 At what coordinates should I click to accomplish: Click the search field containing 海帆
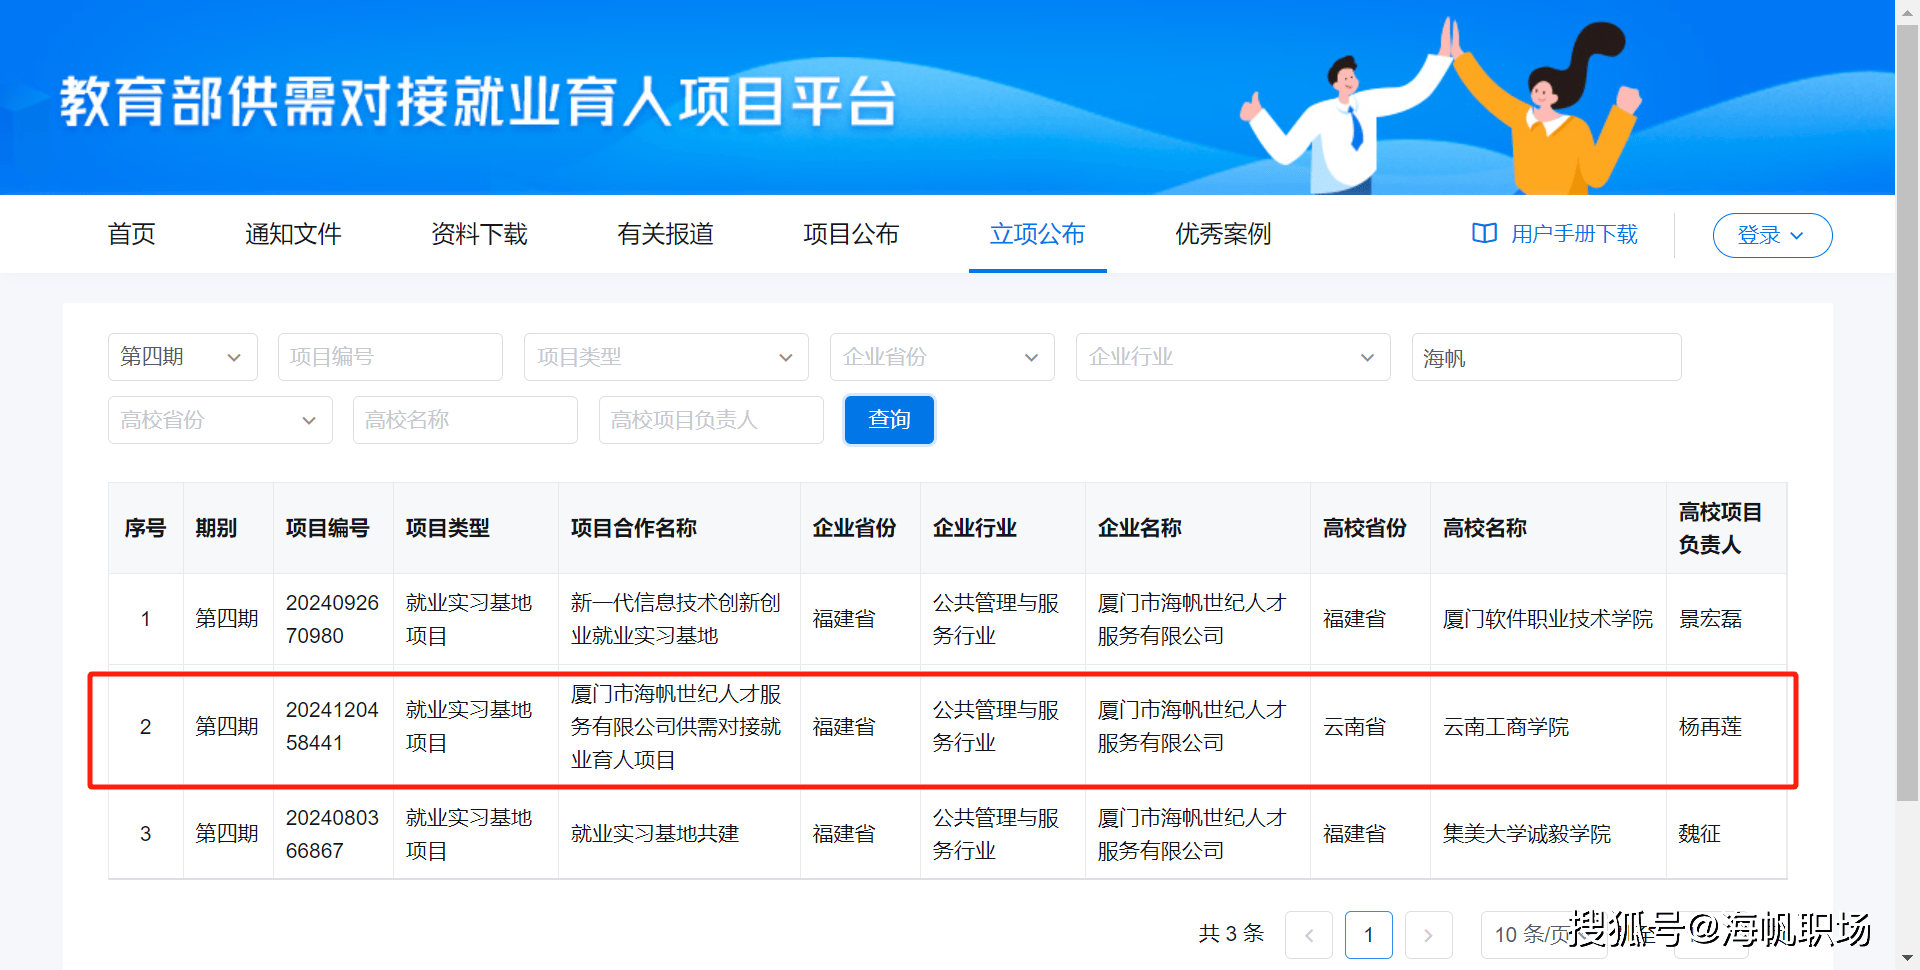coord(1546,357)
